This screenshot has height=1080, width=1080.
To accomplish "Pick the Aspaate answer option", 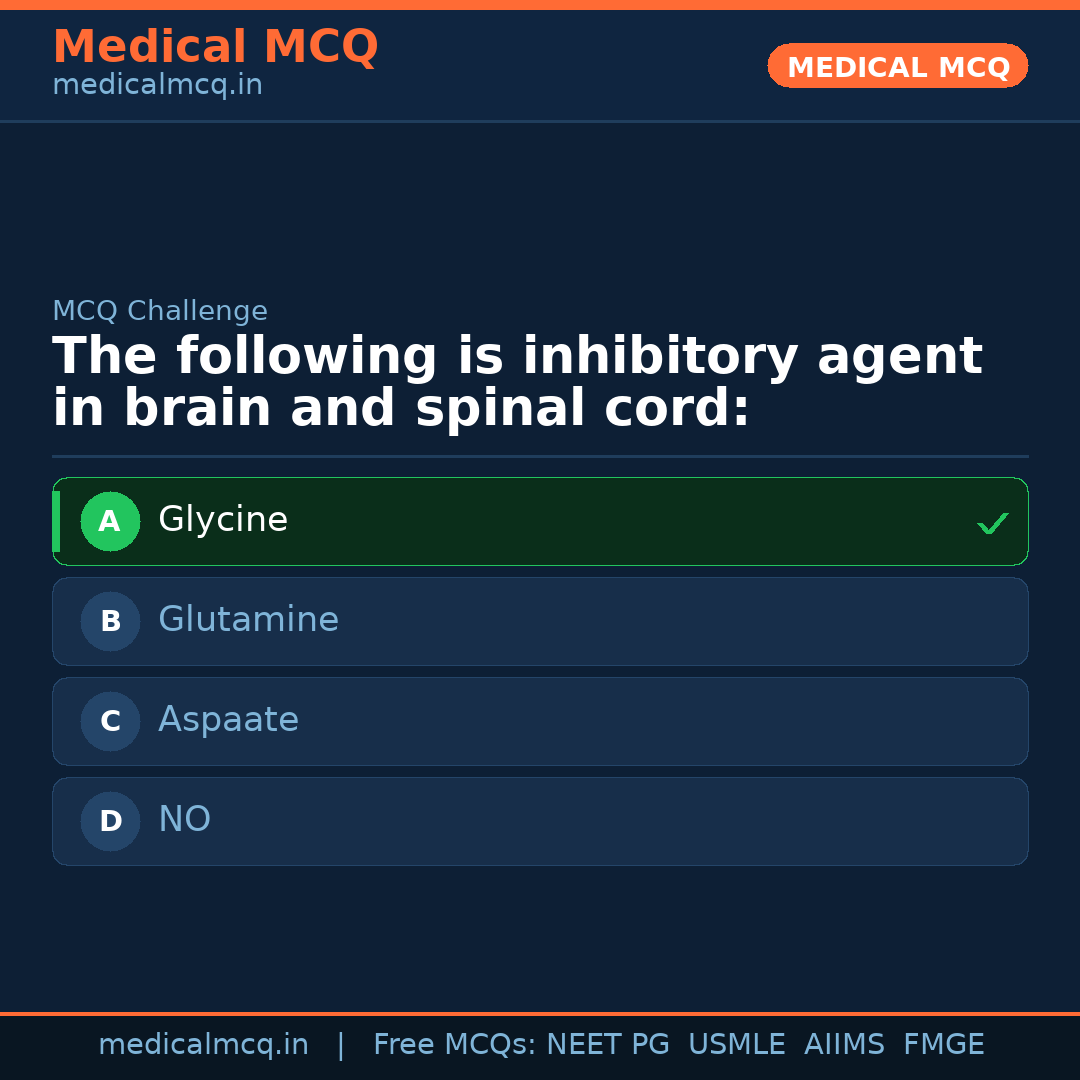I will pos(228,720).
